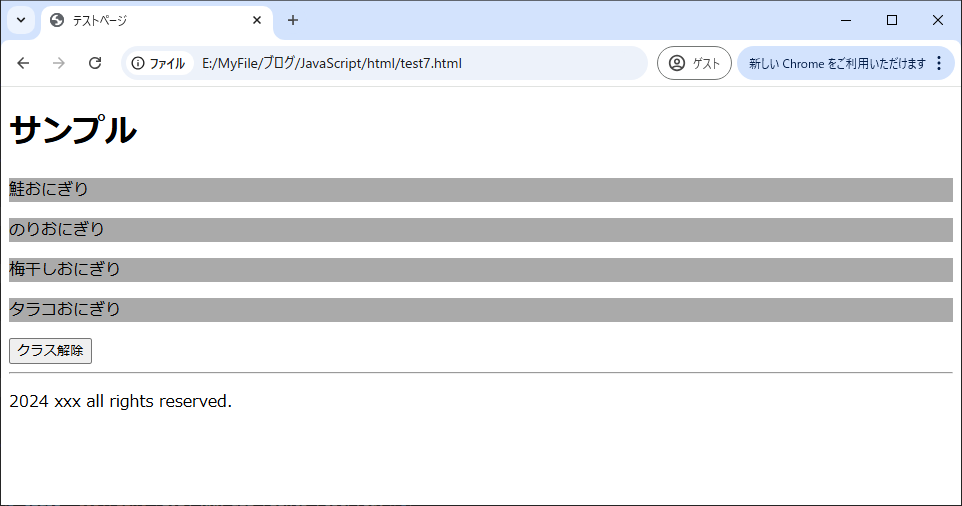Open Chrome three-dot menu
The height and width of the screenshot is (506, 962).
[939, 63]
